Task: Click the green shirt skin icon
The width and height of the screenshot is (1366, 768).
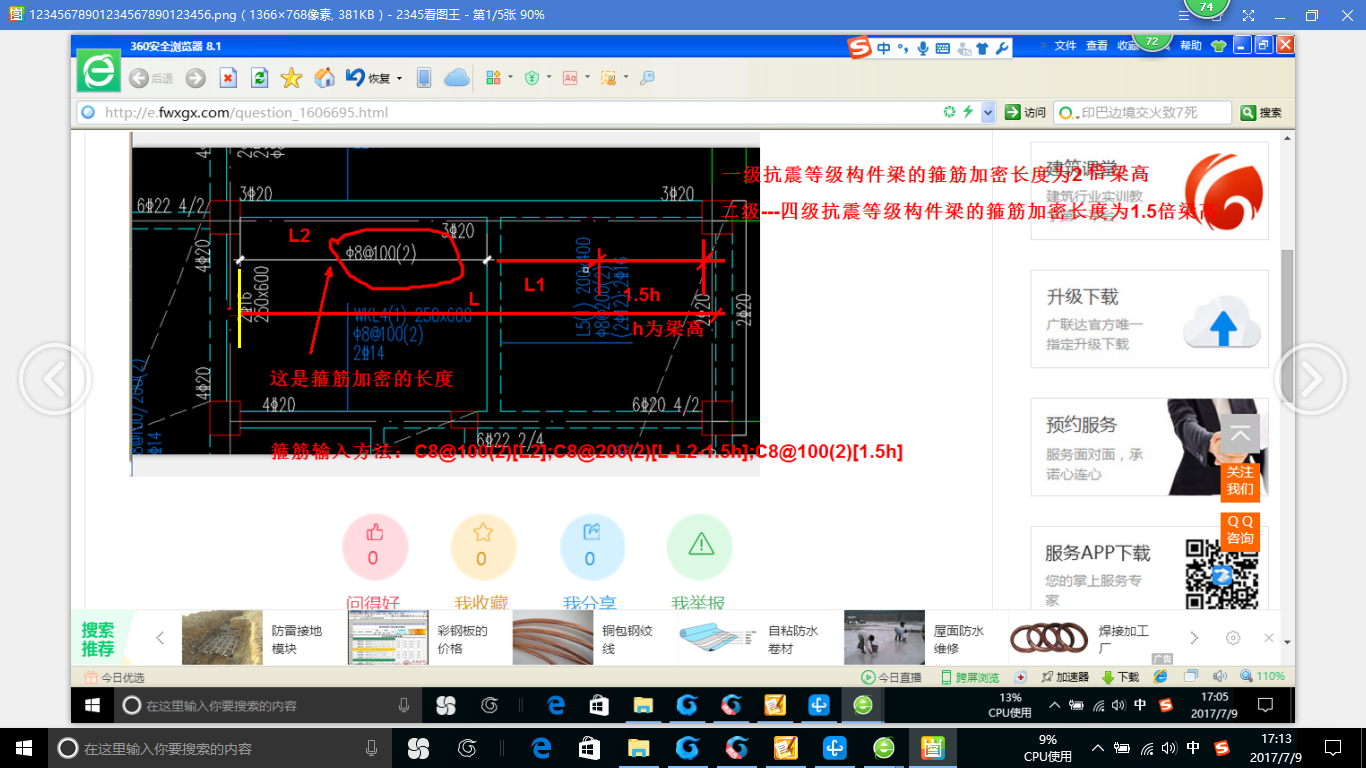Action: (x=1218, y=46)
